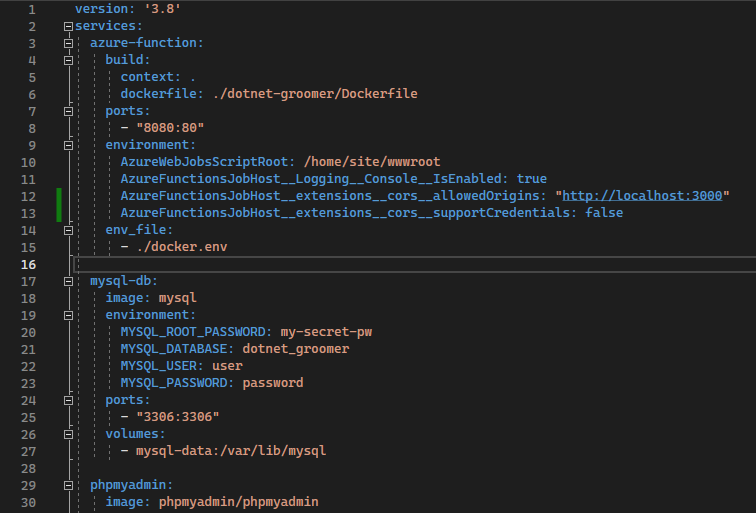This screenshot has width=756, height=513.
Task: Place cursor on empty line 16
Action: (415, 264)
